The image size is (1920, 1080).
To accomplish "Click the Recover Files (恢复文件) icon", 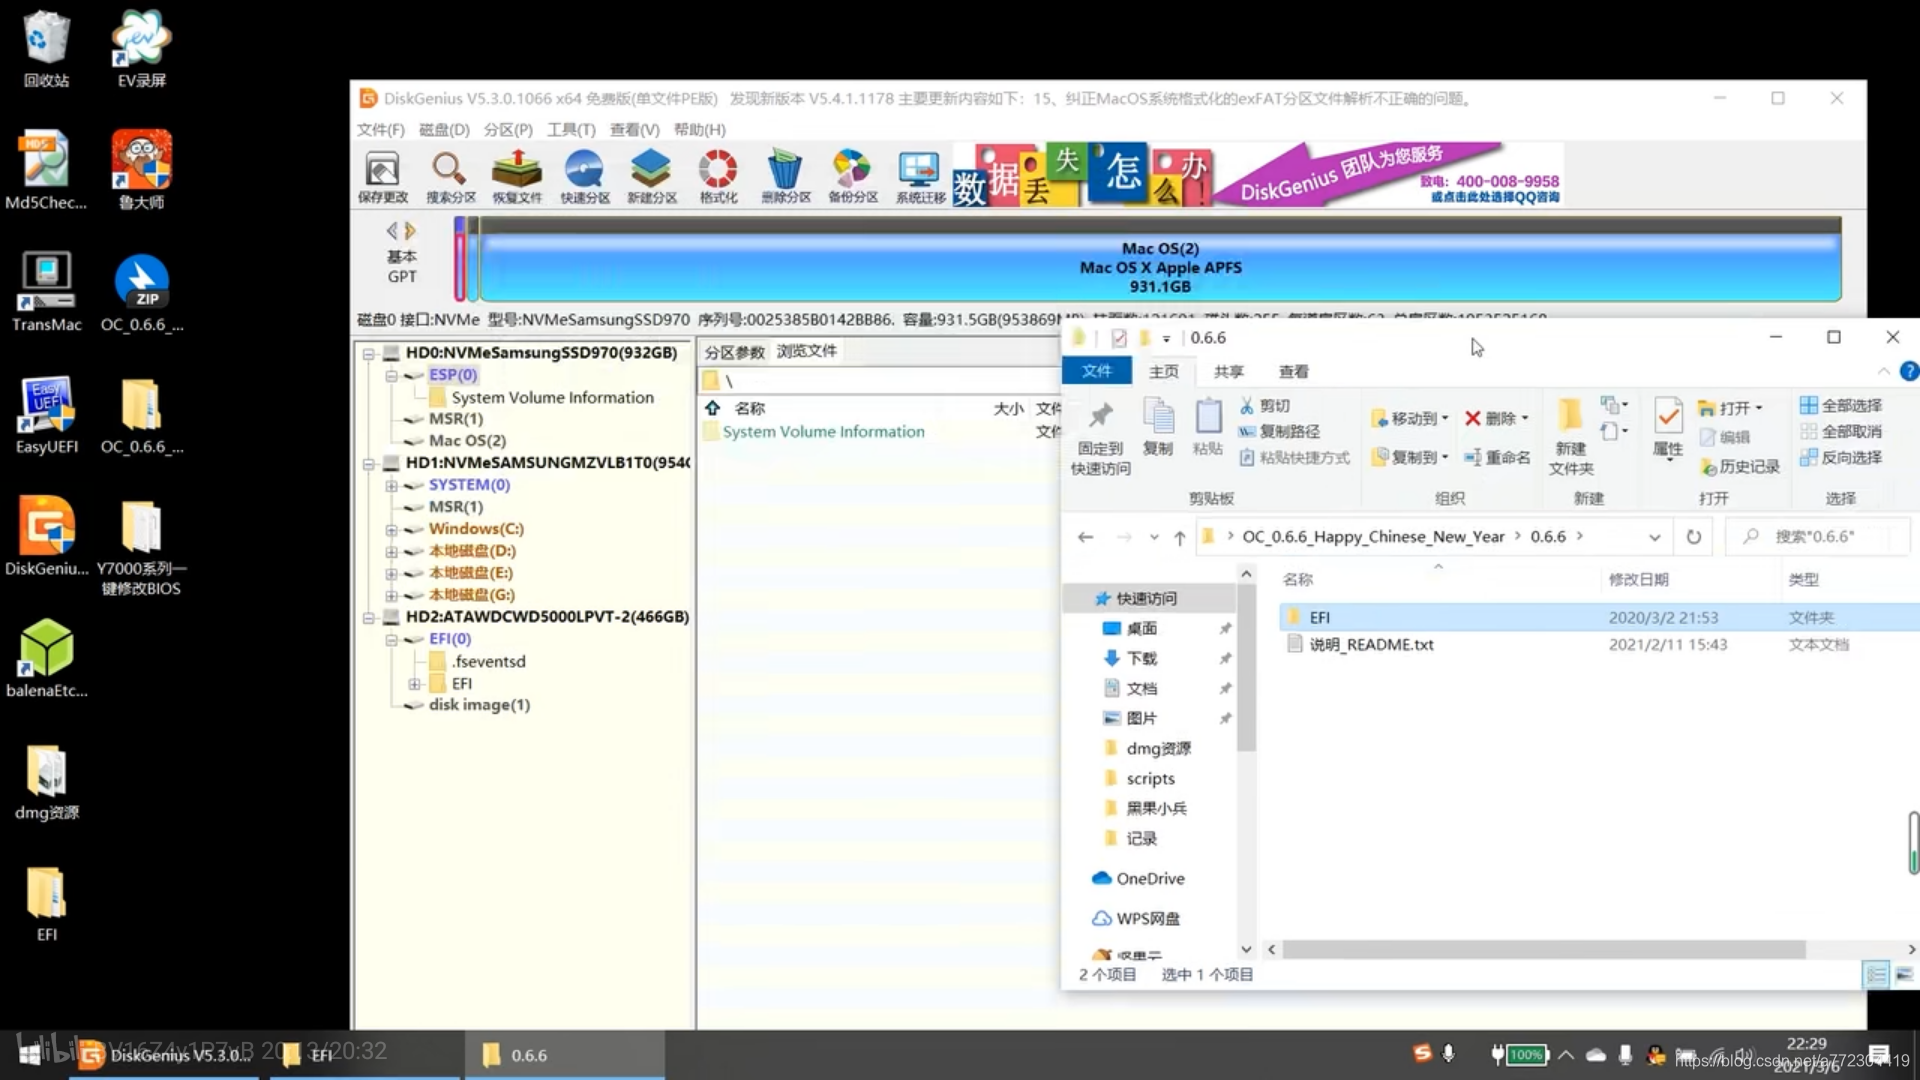I will [x=517, y=177].
